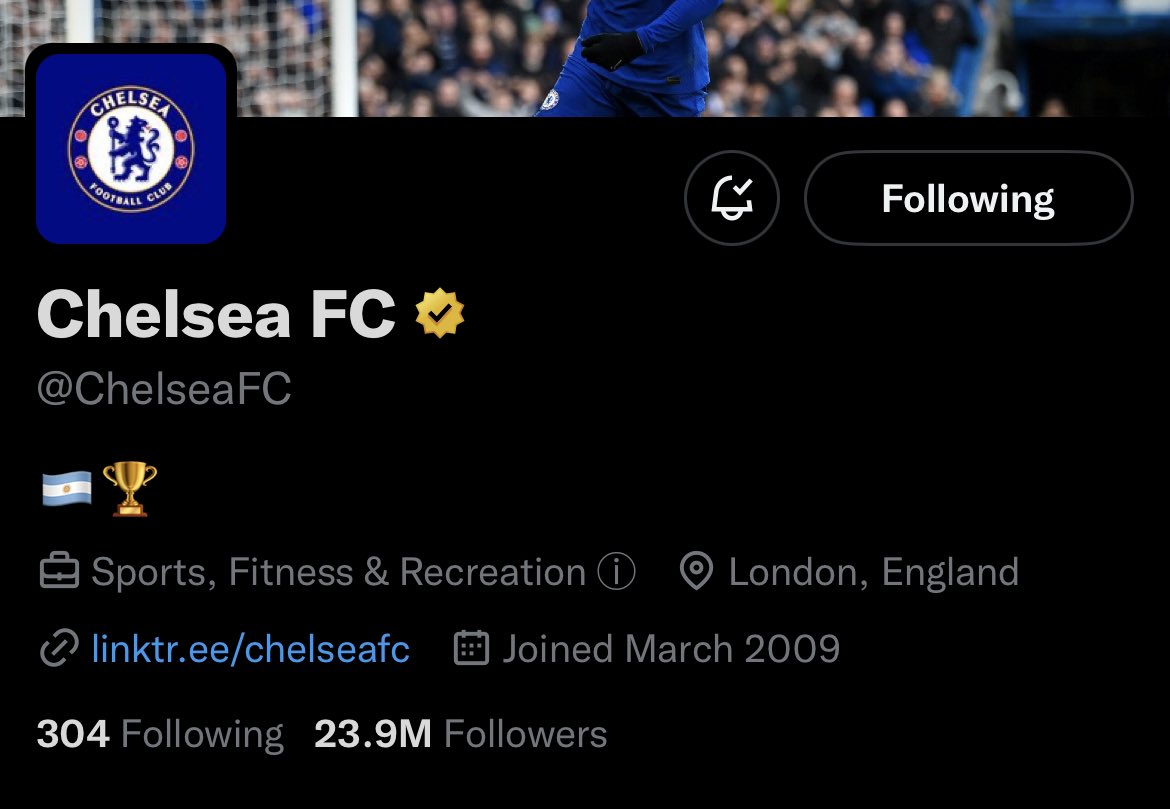This screenshot has height=809, width=1170.
Task: Open the 304 Following list
Action: pyautogui.click(x=160, y=734)
